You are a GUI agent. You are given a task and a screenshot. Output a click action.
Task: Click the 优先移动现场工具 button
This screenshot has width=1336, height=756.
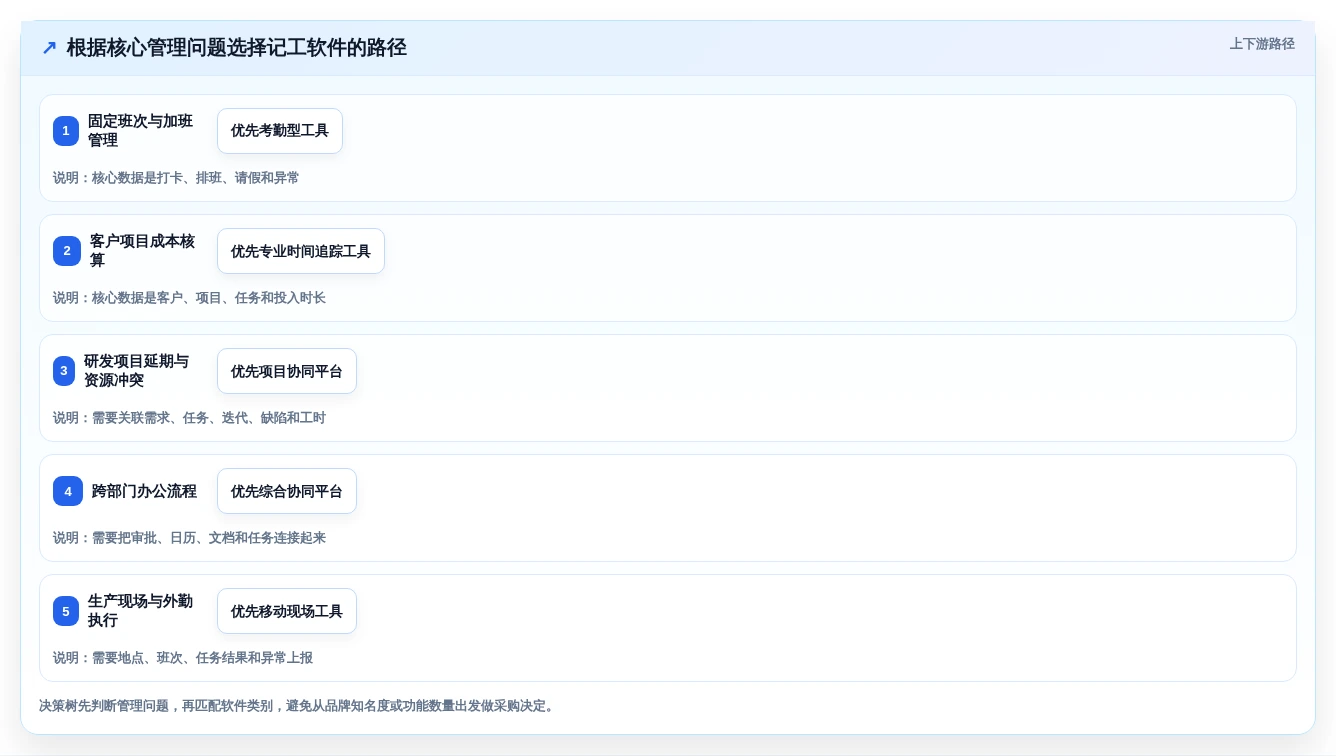tap(287, 611)
